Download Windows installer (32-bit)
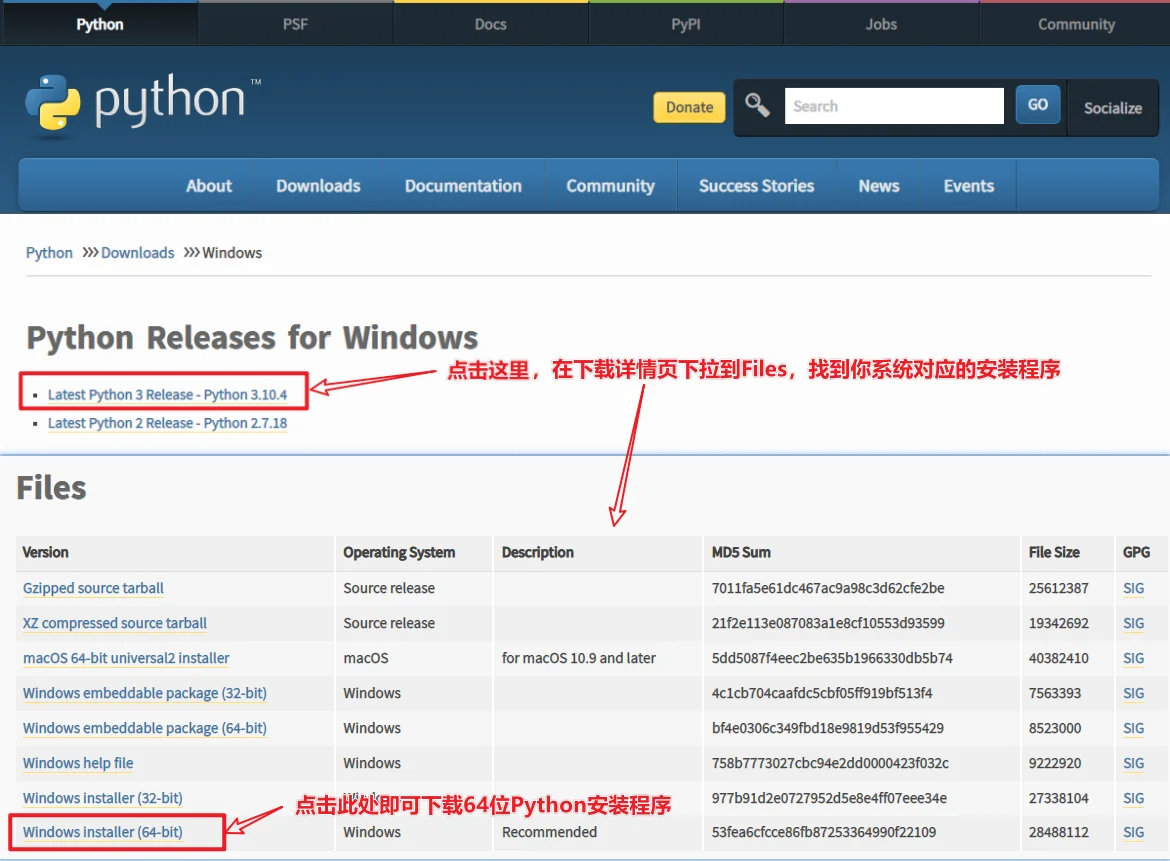The height and width of the screenshot is (861, 1170). pyautogui.click(x=103, y=798)
